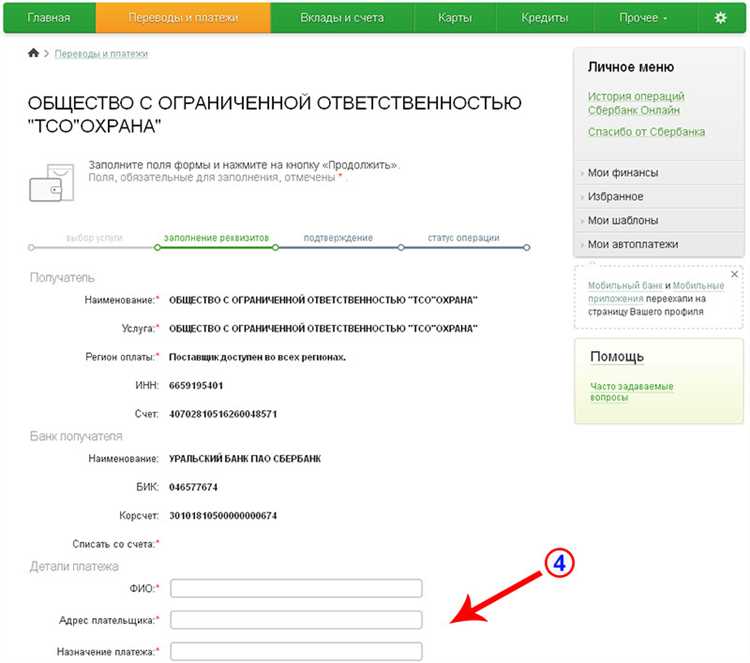Open Часто задаваемые вопросы link
The height and width of the screenshot is (663, 750).
(x=631, y=392)
